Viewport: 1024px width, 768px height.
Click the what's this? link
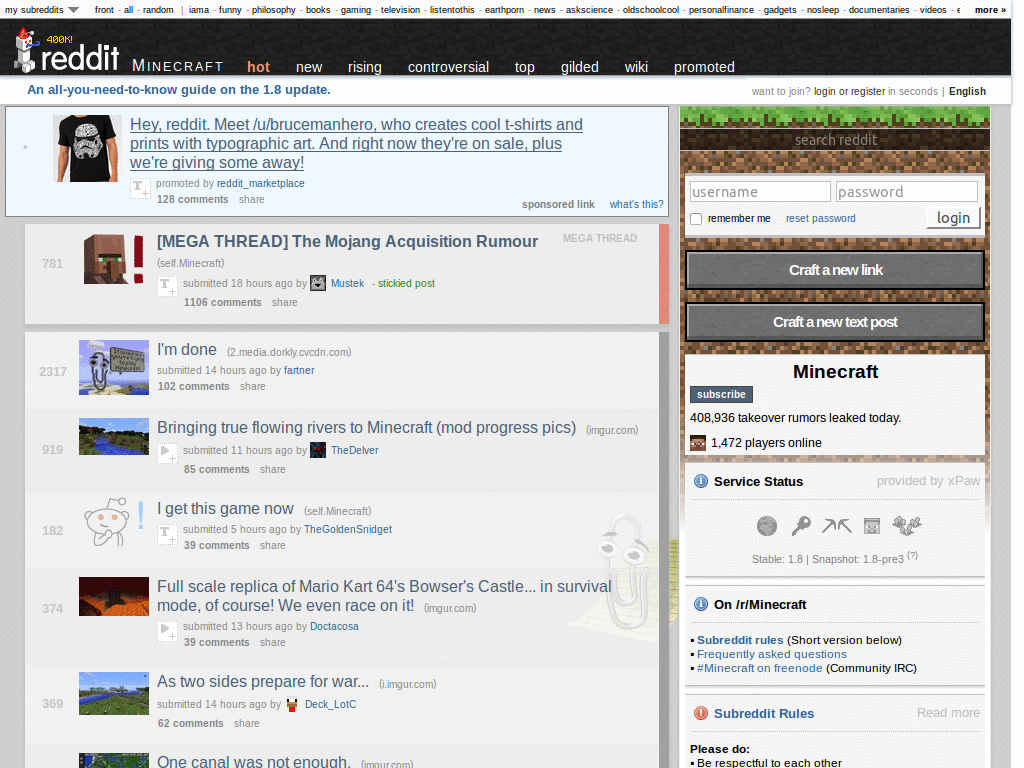[x=636, y=204]
